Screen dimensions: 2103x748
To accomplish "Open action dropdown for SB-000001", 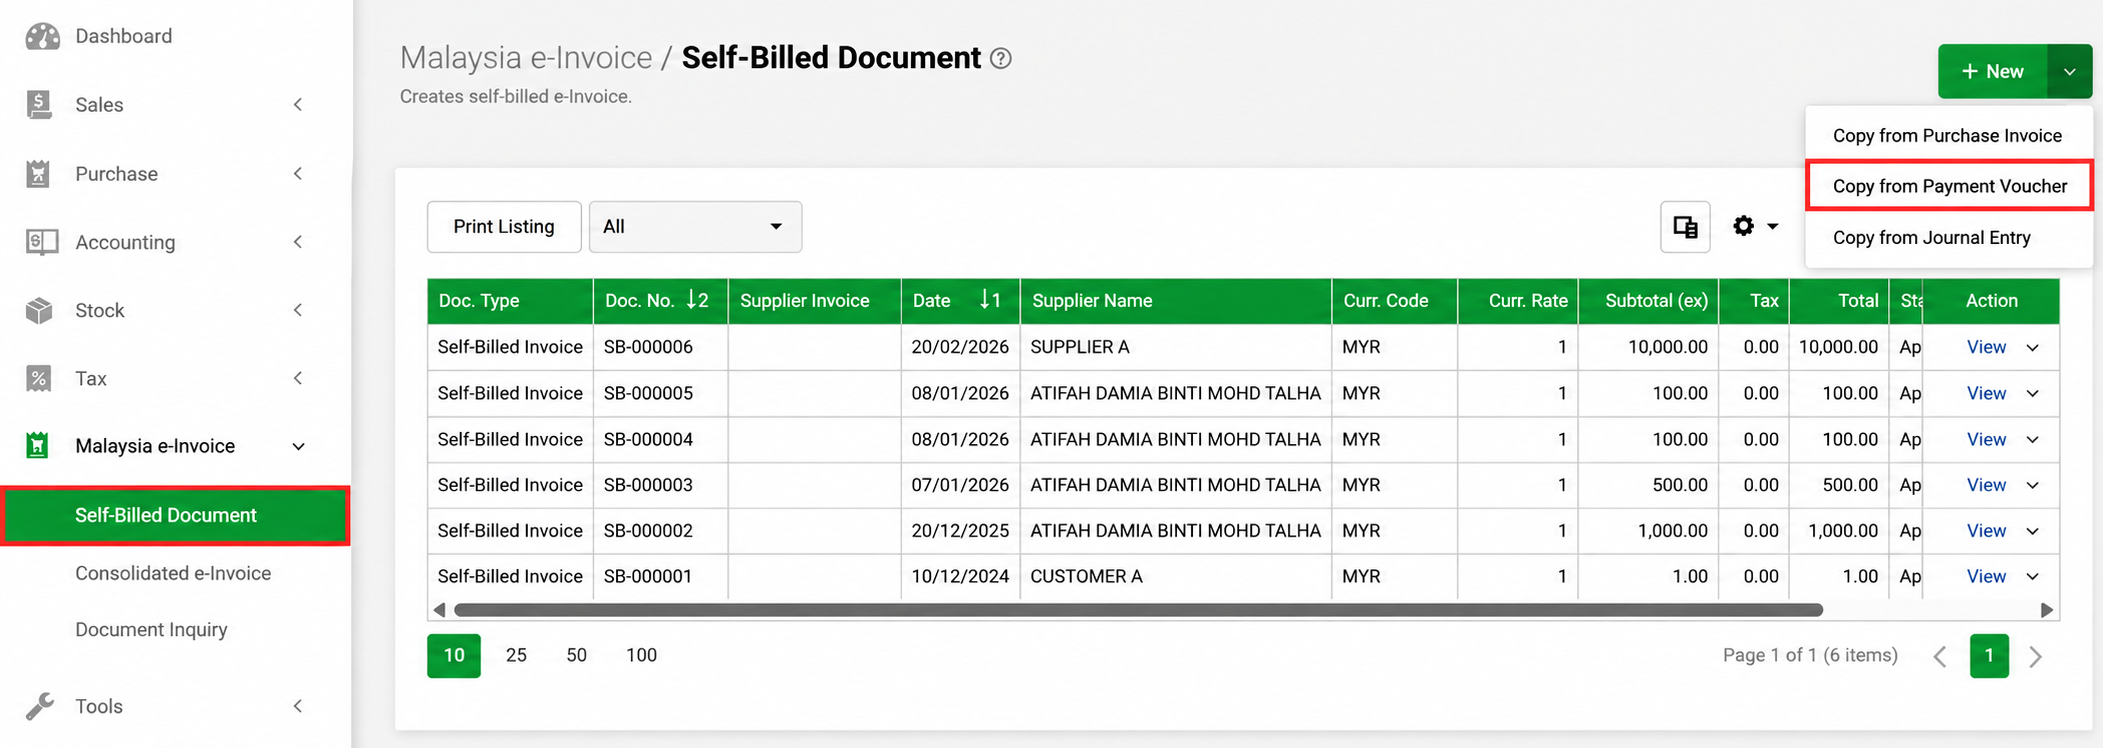I will (2033, 577).
